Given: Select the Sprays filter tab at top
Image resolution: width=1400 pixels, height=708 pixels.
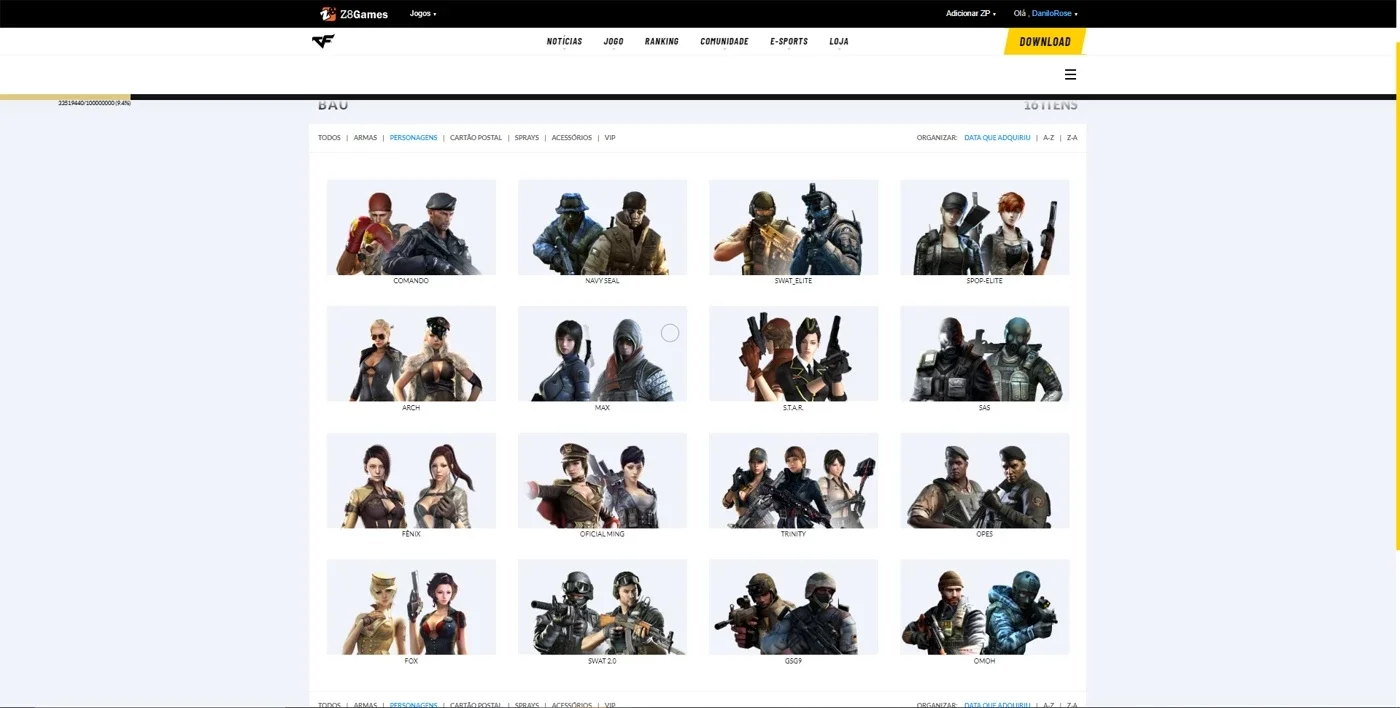Looking at the screenshot, I should point(527,138).
